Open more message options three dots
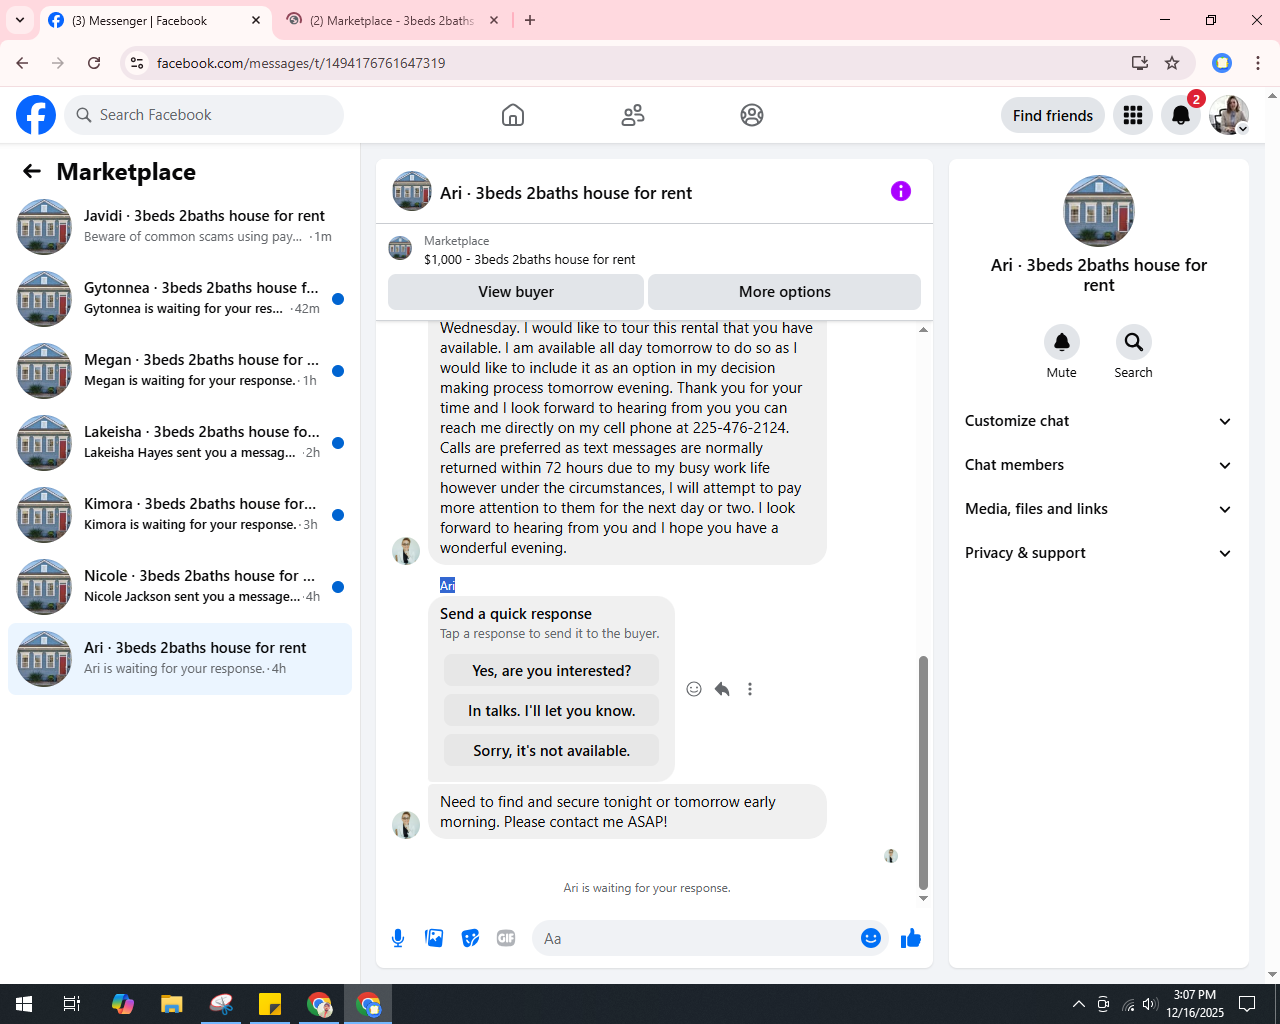The image size is (1280, 1024). 750,689
